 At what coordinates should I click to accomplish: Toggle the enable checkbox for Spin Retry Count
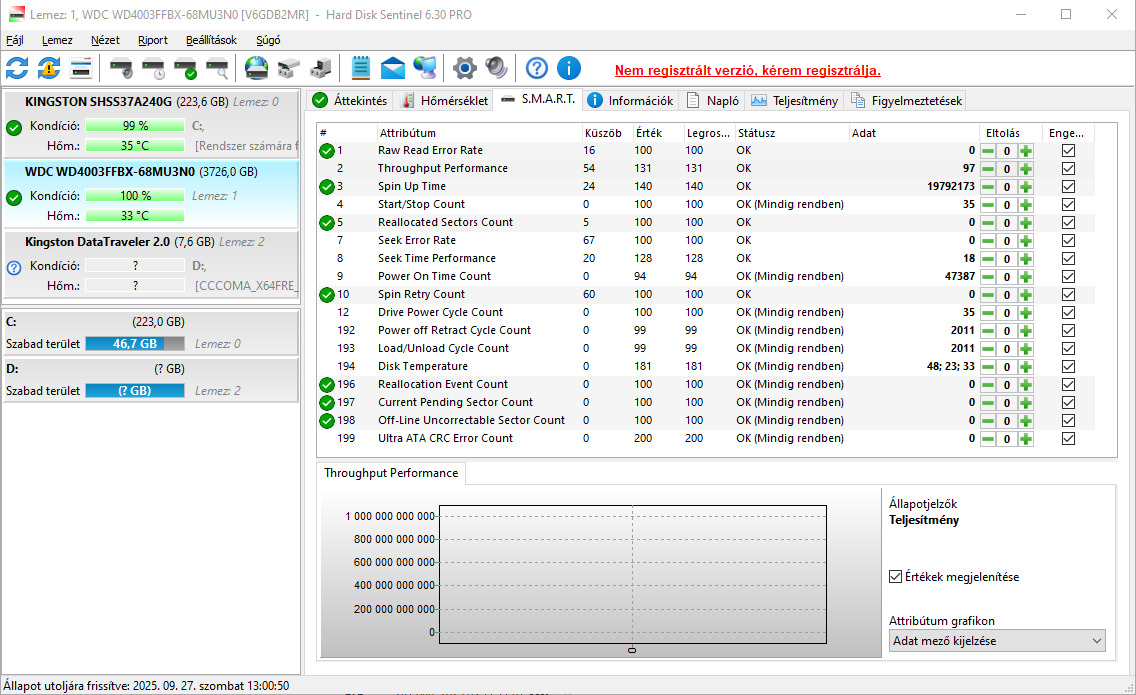[x=1068, y=294]
